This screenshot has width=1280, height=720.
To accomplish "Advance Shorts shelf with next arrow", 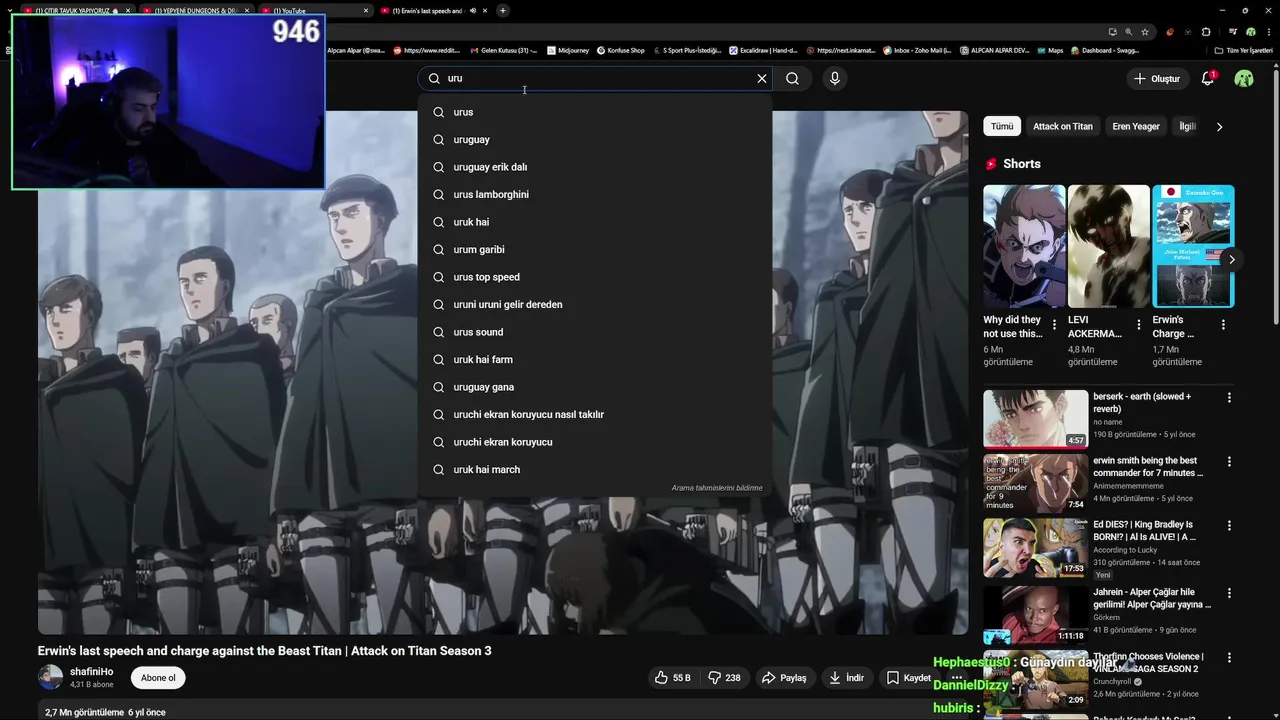I will pyautogui.click(x=1231, y=259).
